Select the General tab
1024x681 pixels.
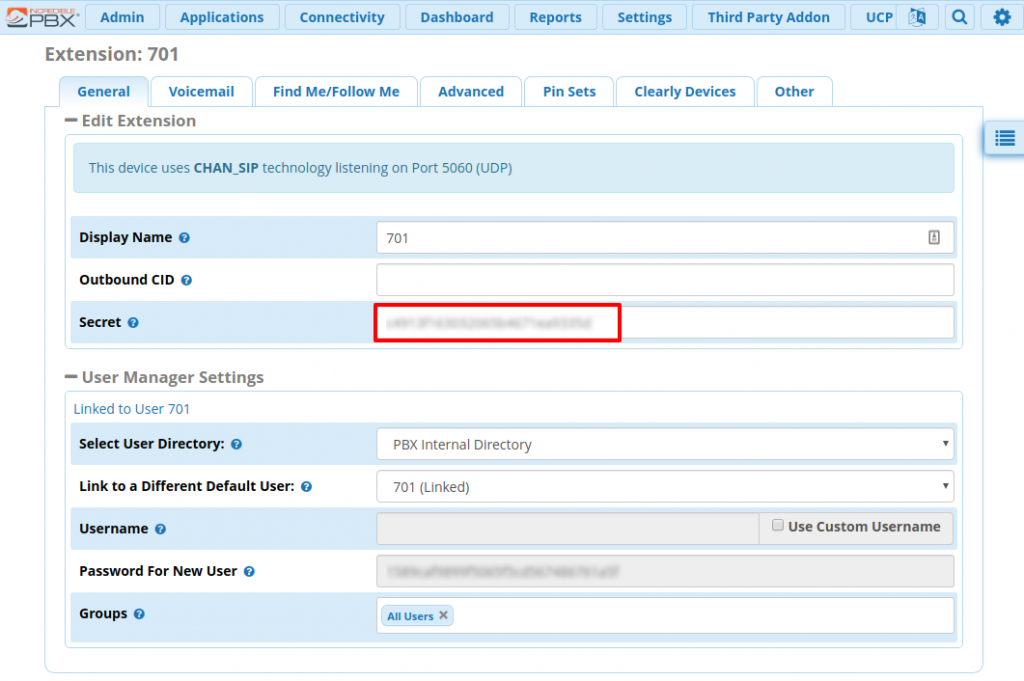coord(103,91)
